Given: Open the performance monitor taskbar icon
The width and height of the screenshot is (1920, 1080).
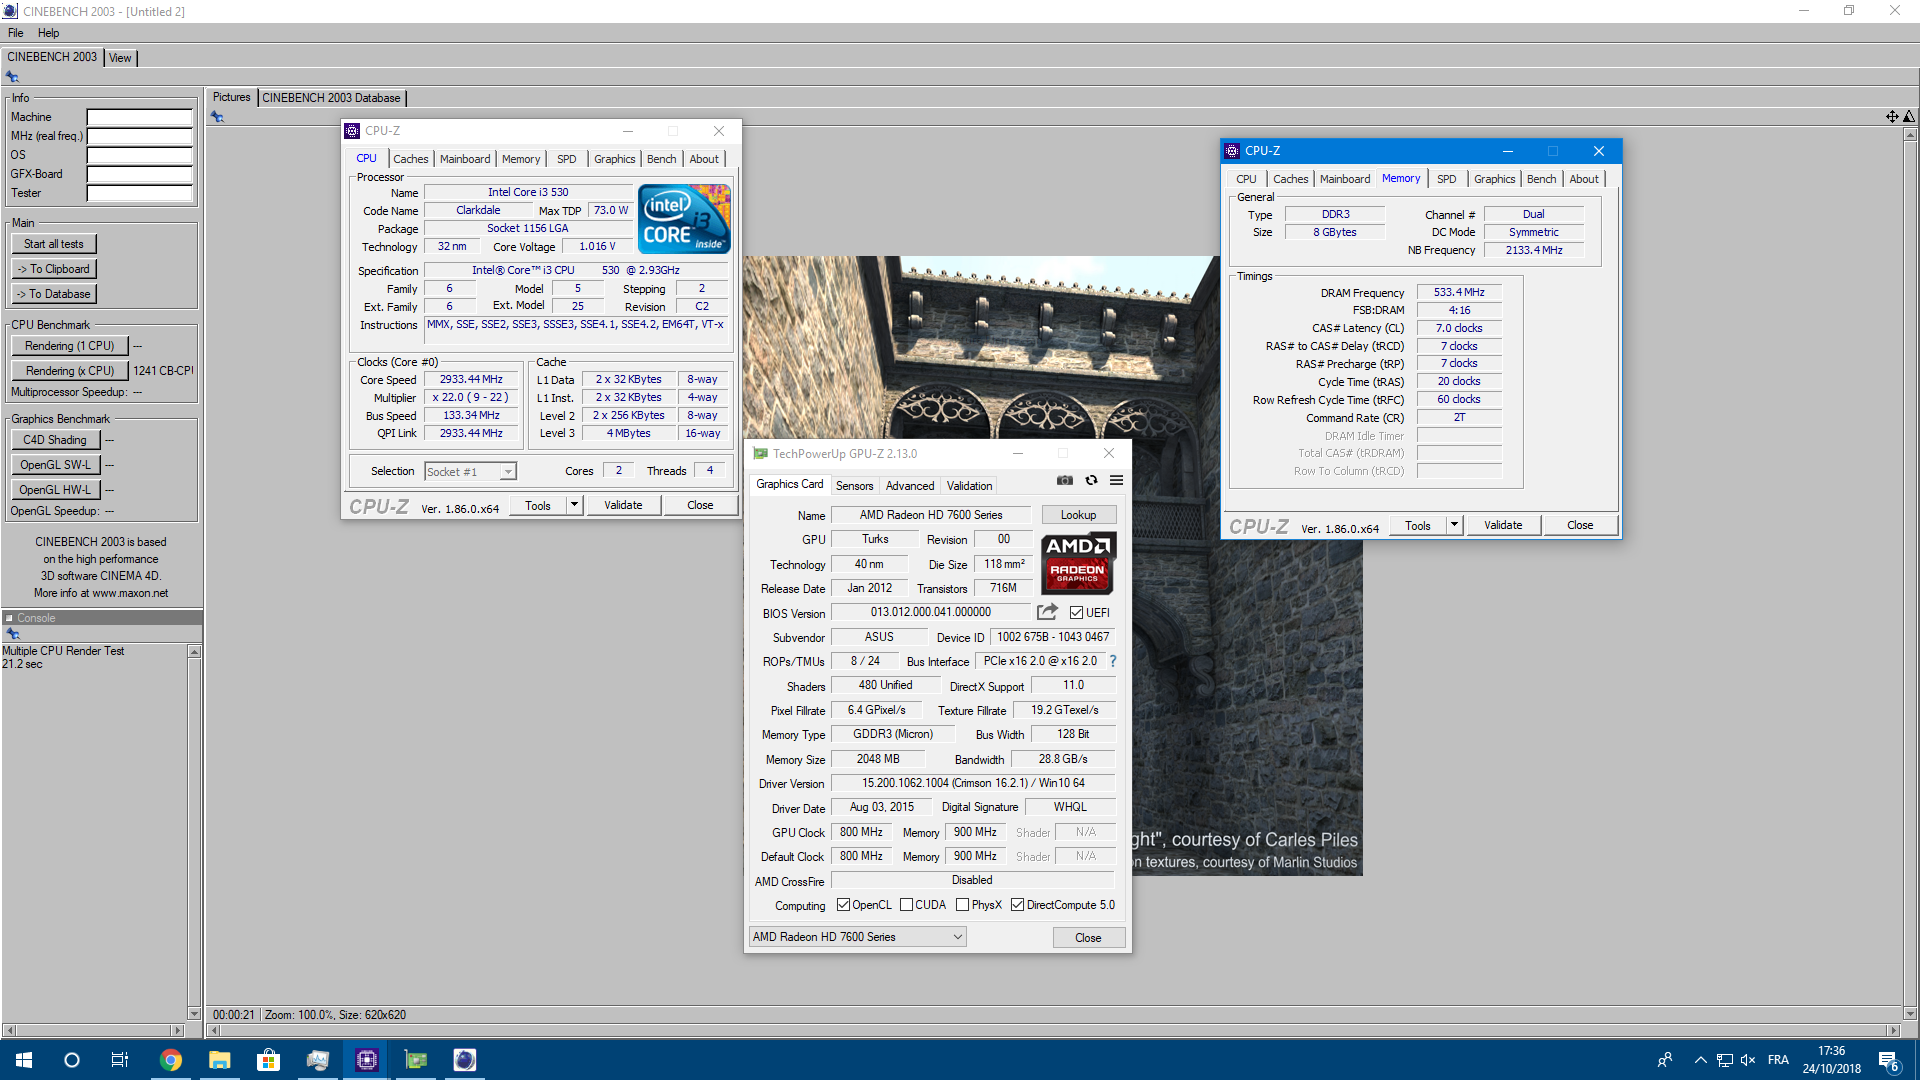Looking at the screenshot, I should [x=318, y=1060].
